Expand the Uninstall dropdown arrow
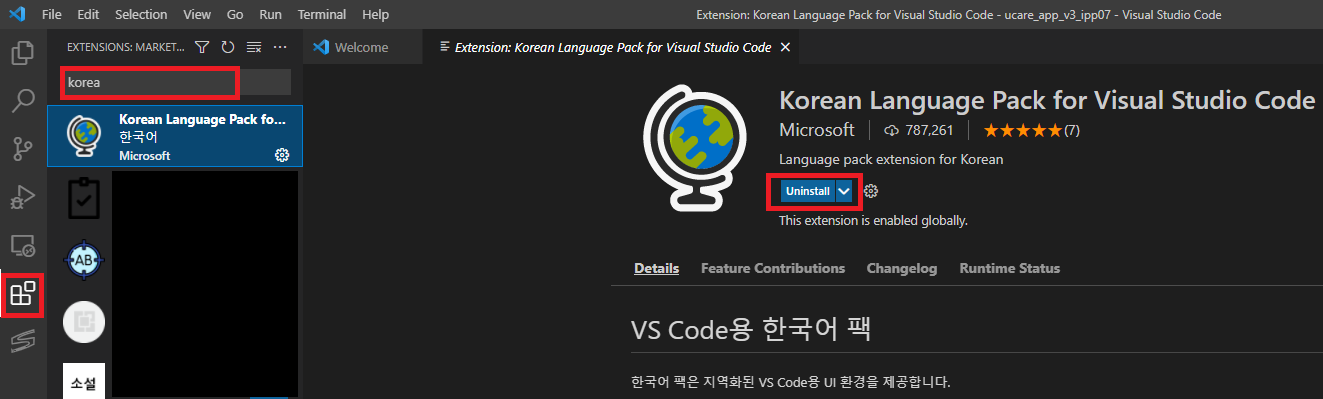Screen dimensions: 1323x399 845,191
